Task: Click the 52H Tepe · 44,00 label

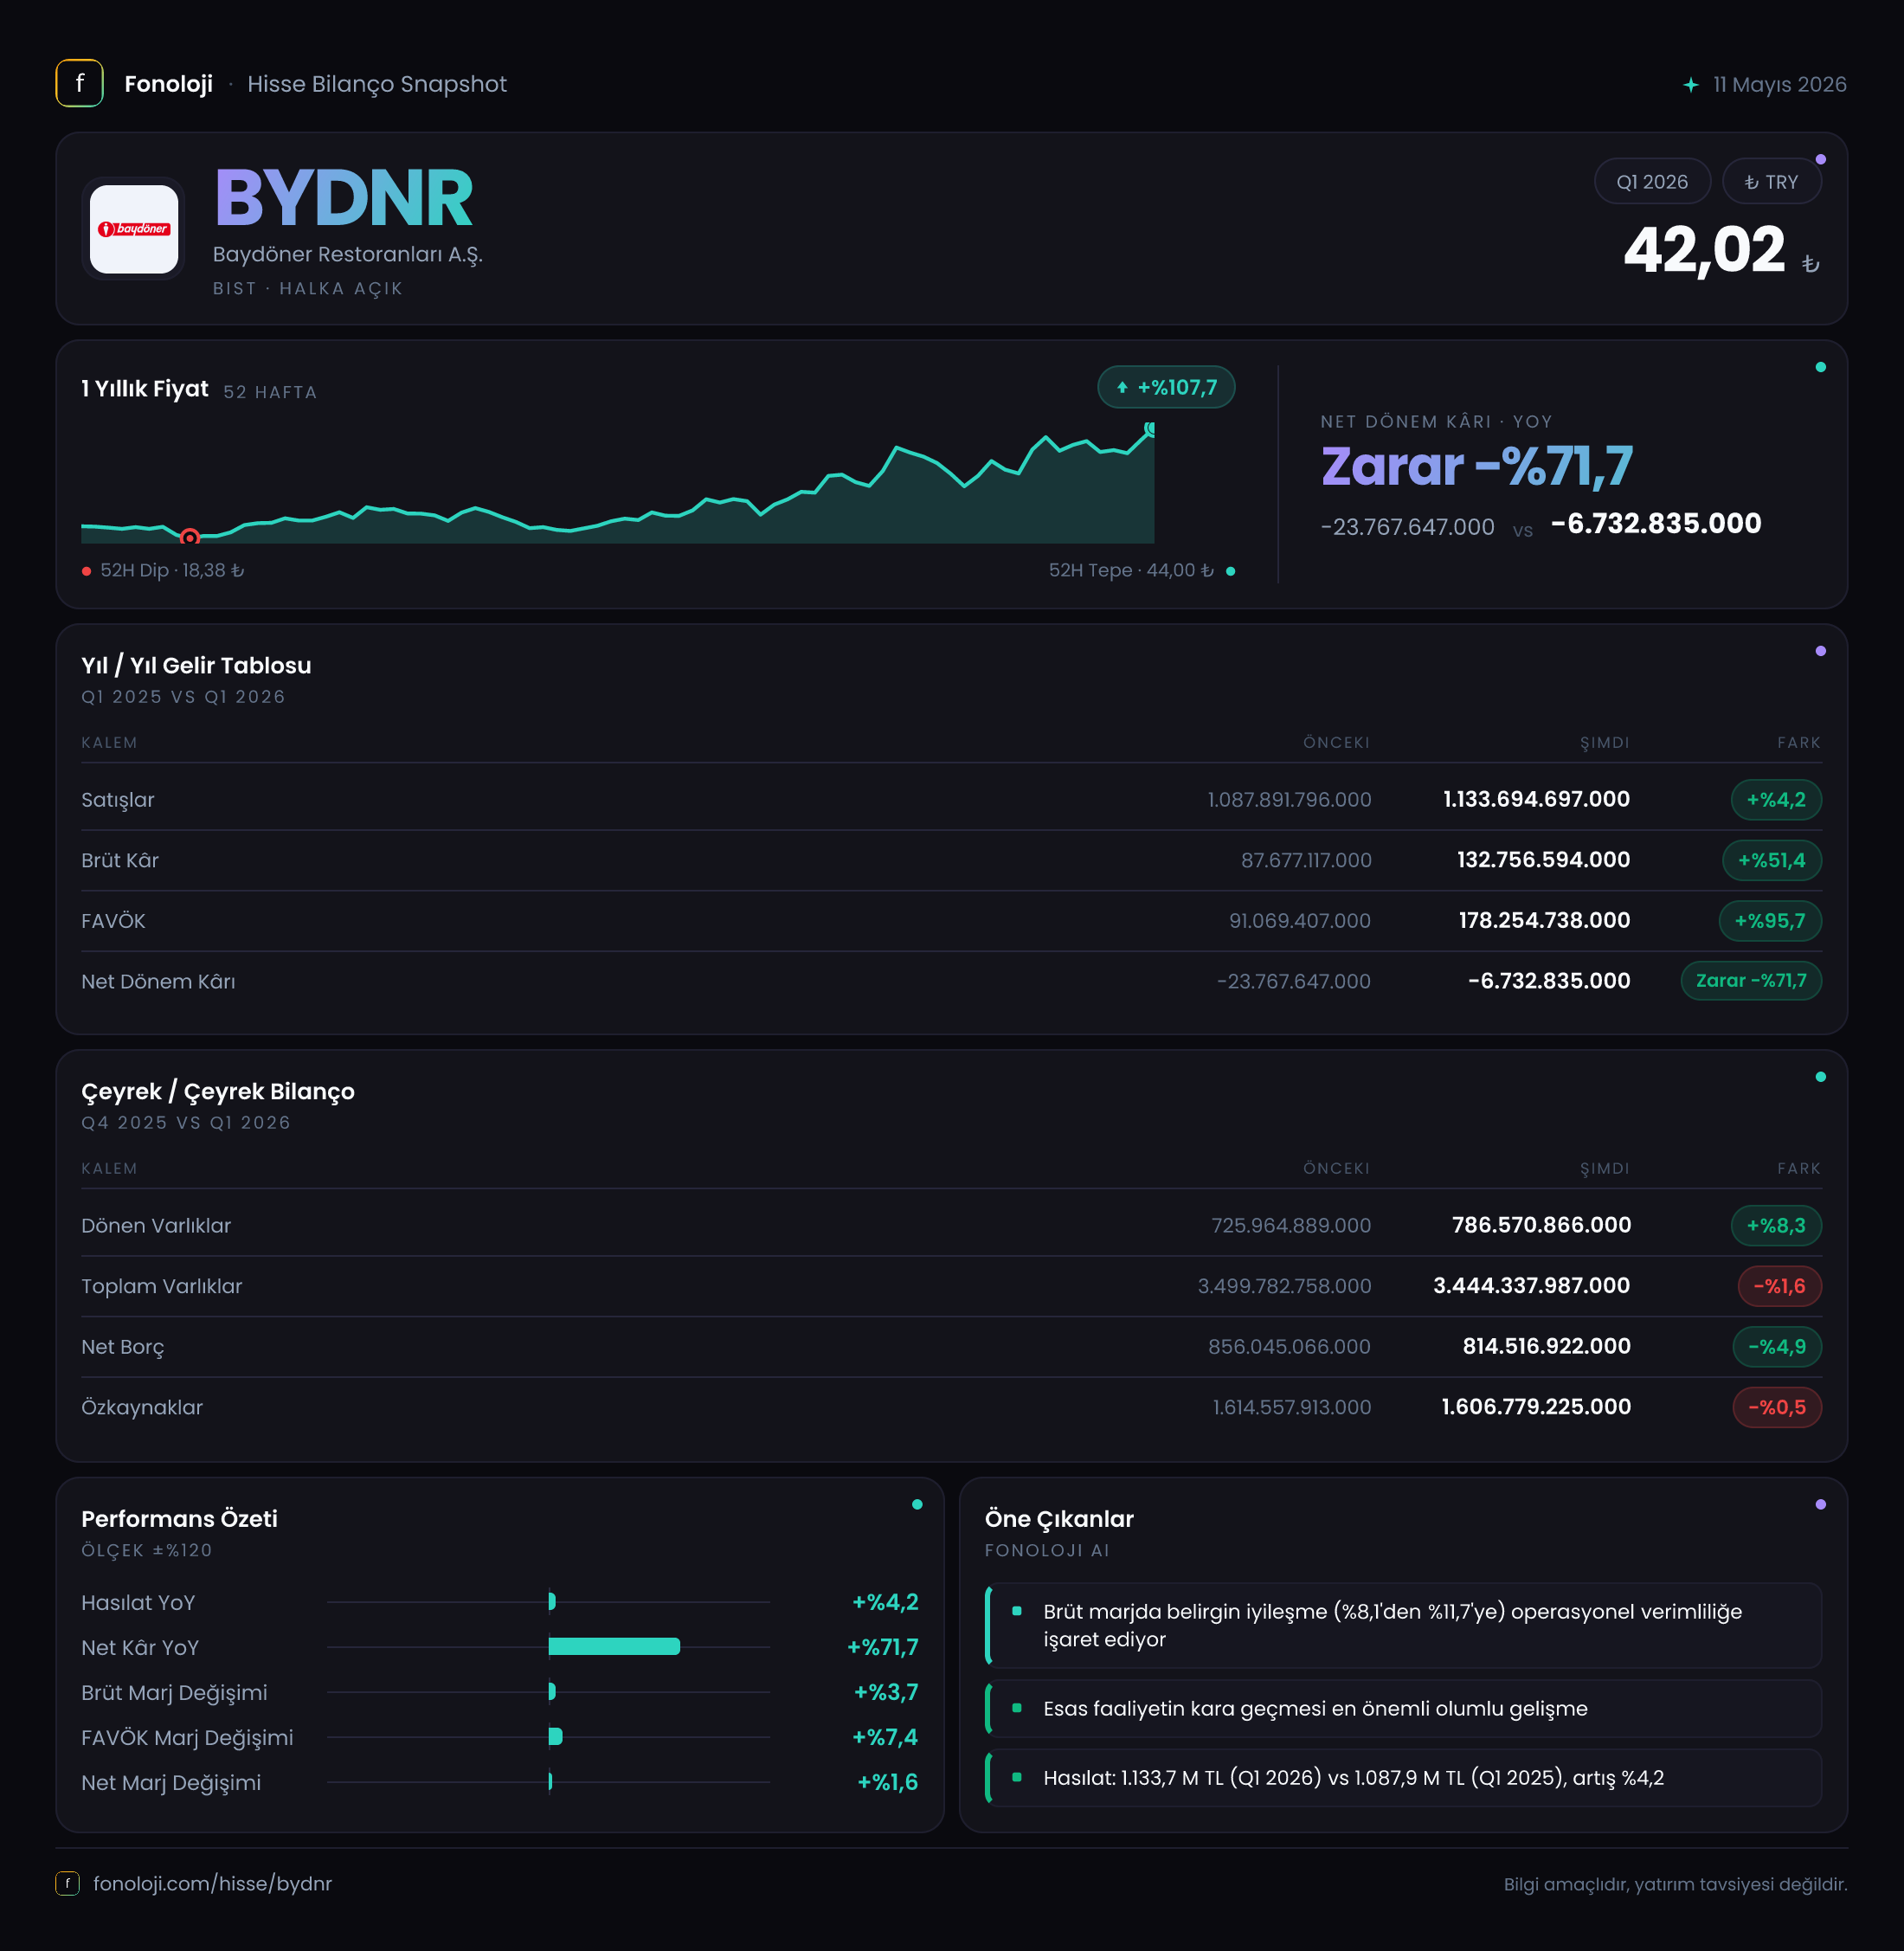Action: pos(1131,570)
